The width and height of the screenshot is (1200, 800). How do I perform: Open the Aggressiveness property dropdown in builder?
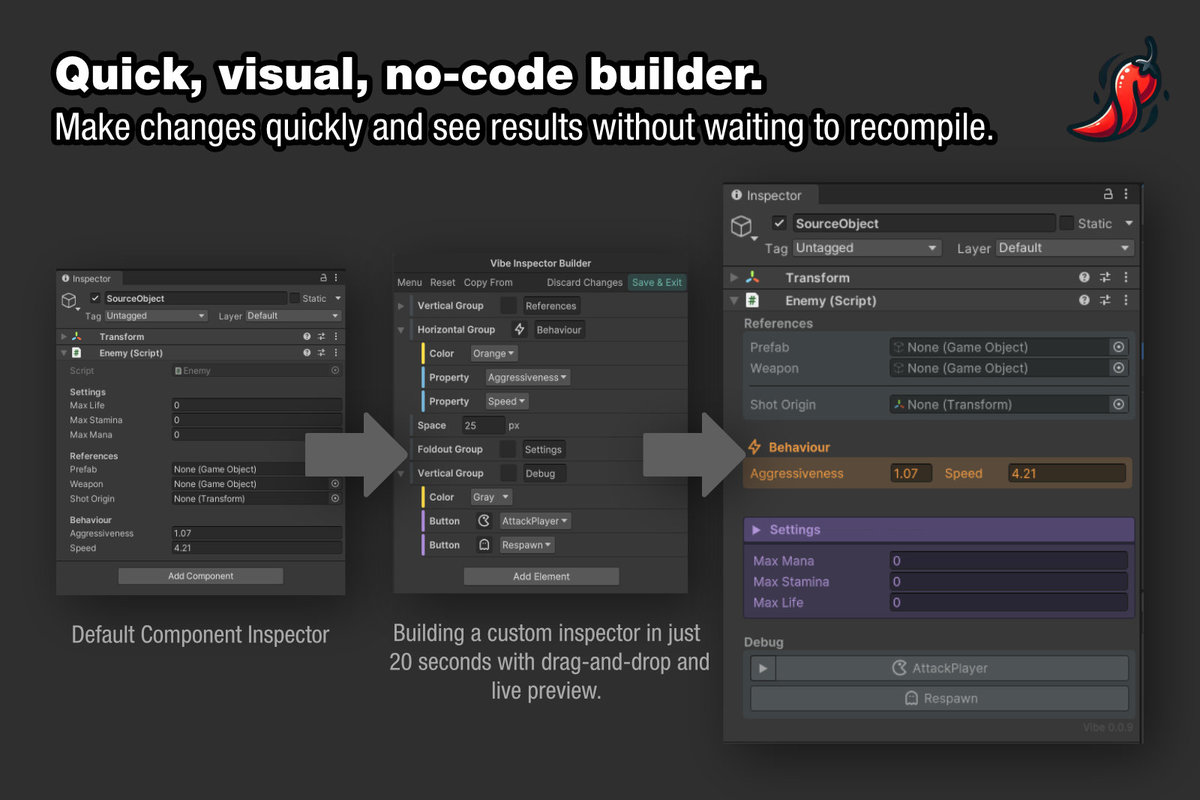point(528,378)
